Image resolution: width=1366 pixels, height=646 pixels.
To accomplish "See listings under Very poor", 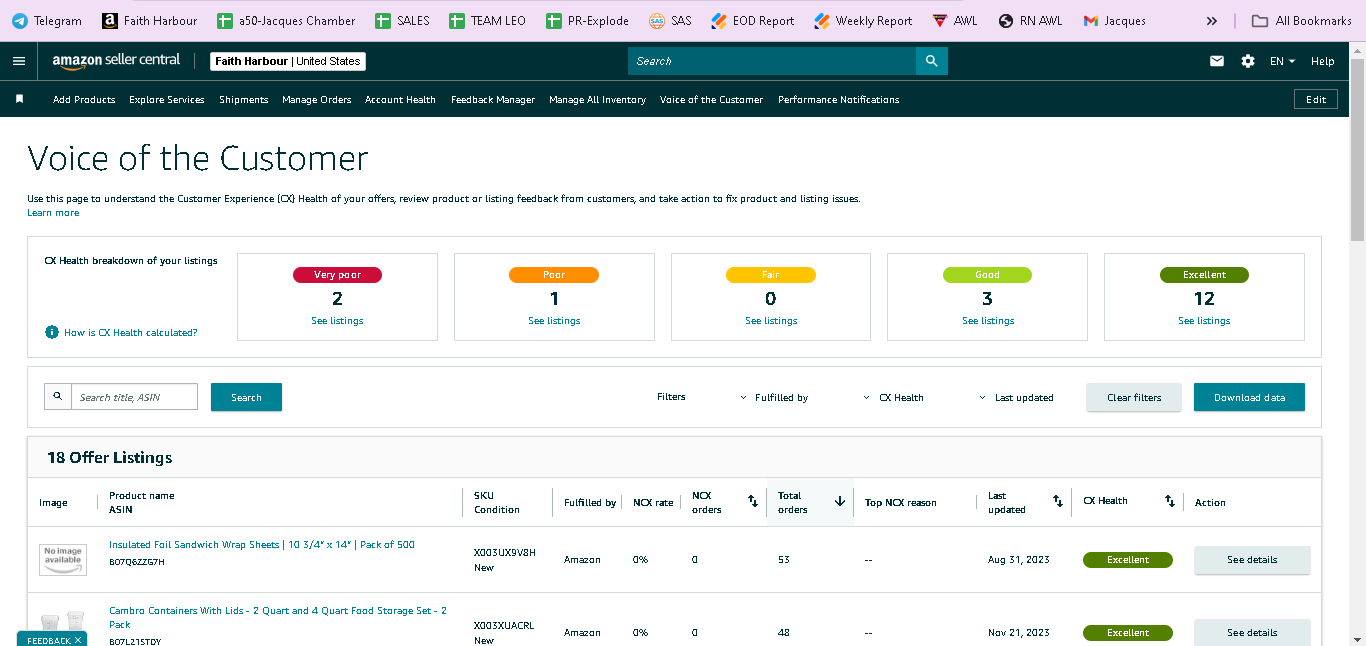I will click(x=337, y=321).
